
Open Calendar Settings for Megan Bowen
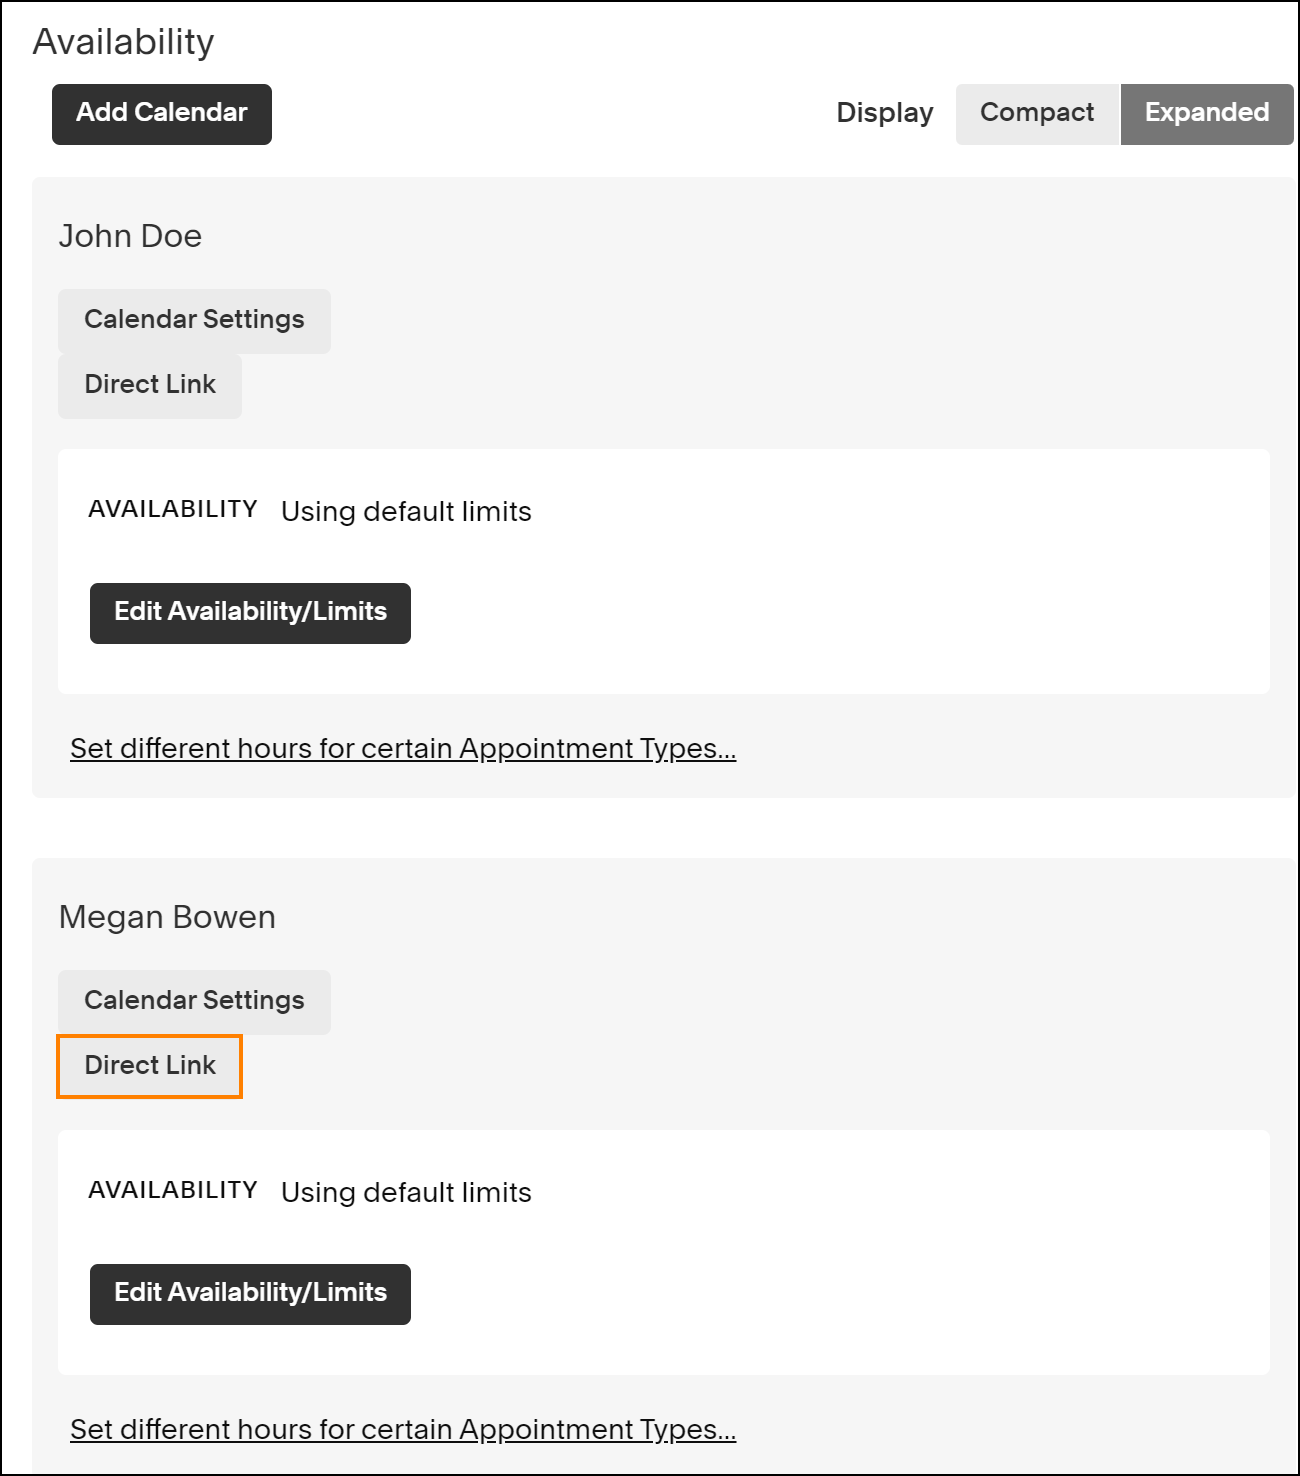(x=194, y=1002)
